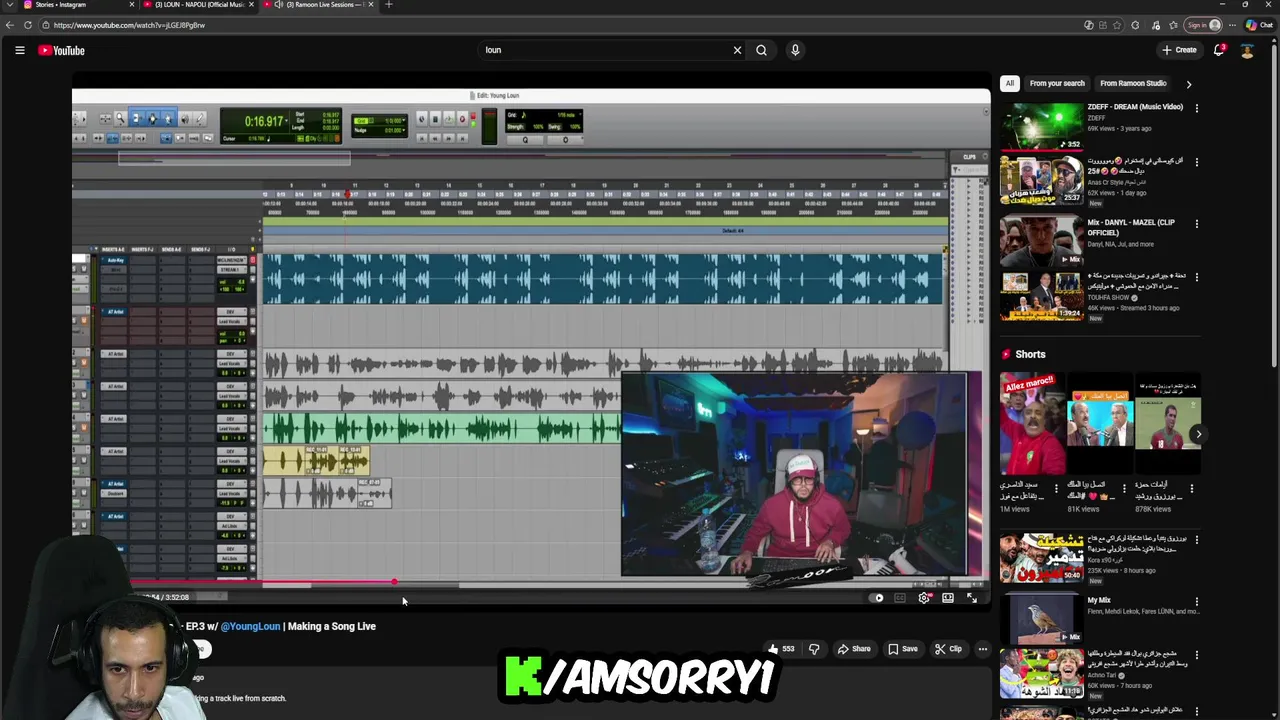Save the video with the Save button
This screenshot has height=720, width=1280.
(903, 649)
